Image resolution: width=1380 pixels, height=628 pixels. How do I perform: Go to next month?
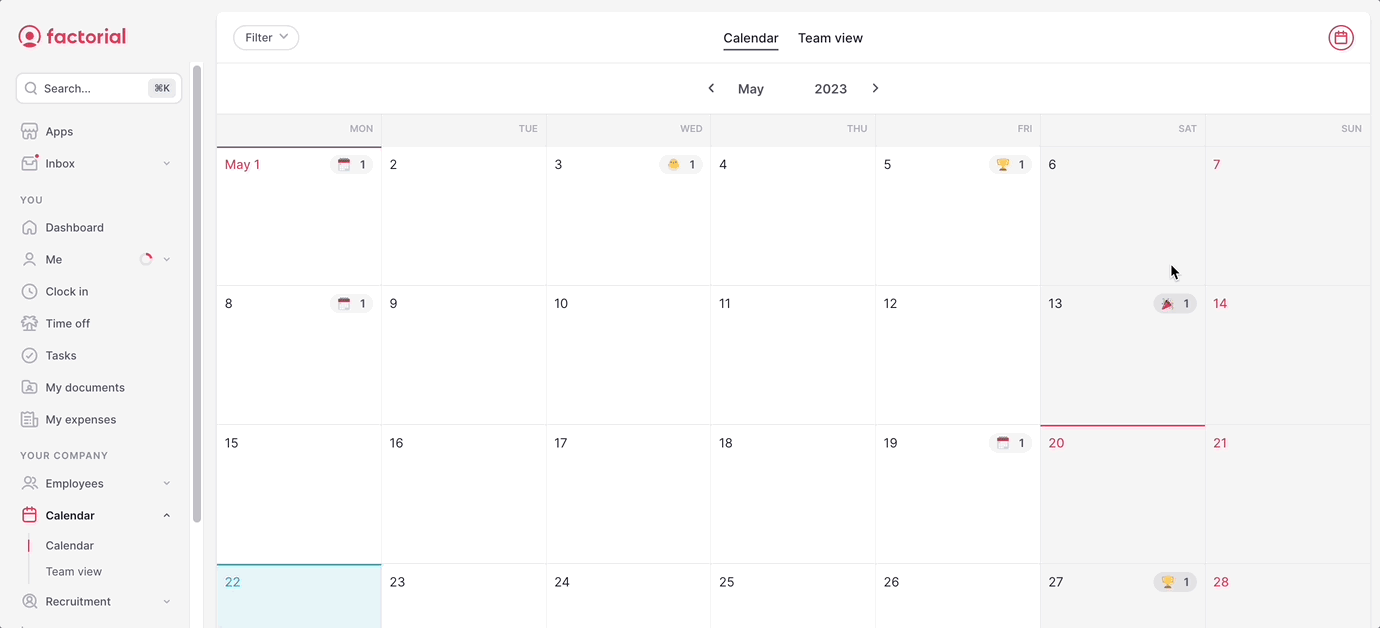click(875, 88)
